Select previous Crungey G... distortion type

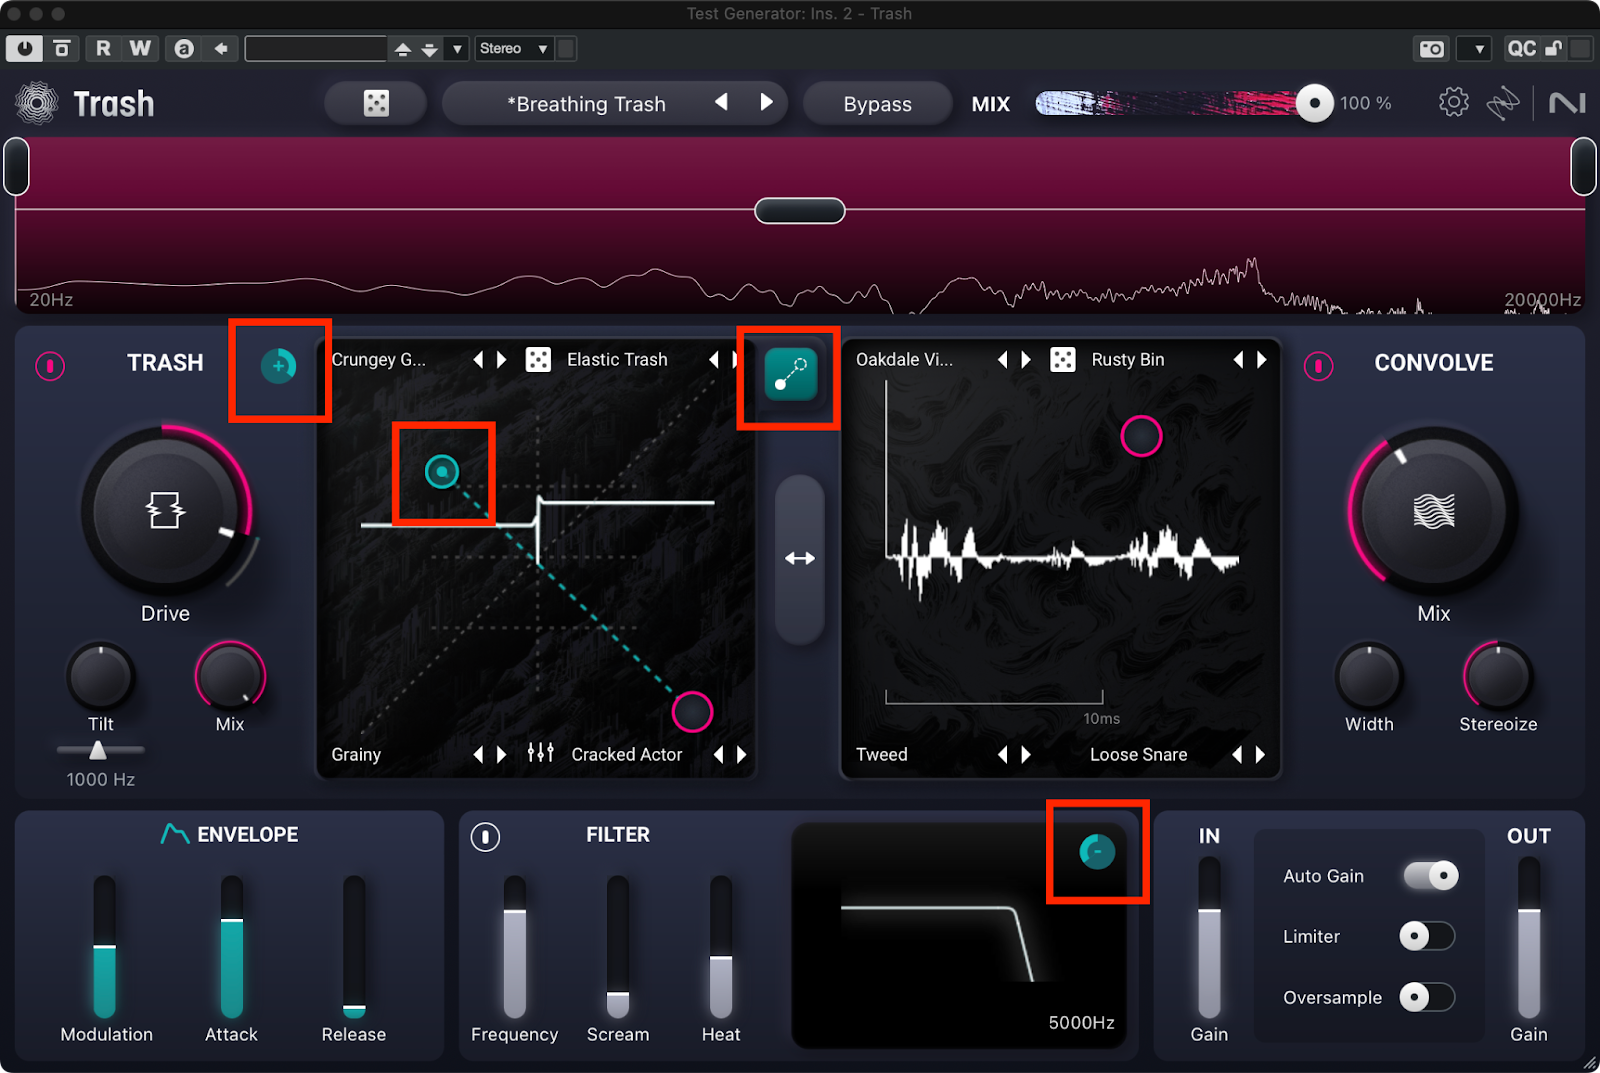click(x=478, y=360)
